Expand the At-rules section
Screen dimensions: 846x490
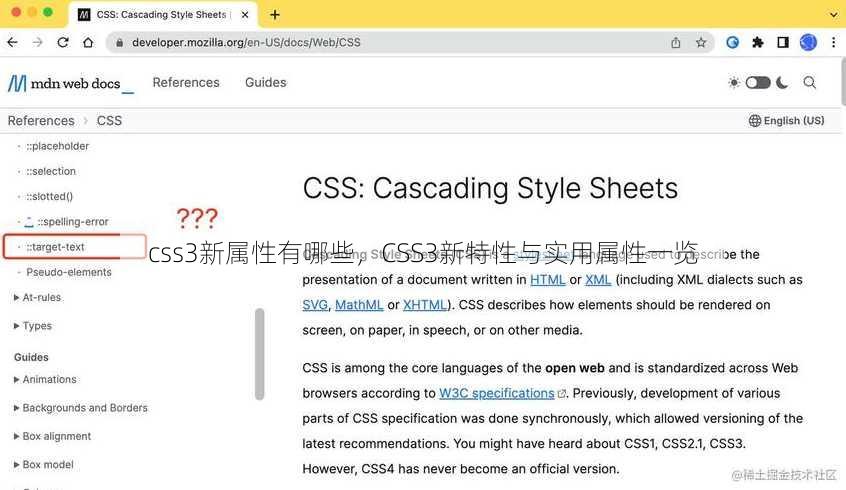pos(37,297)
